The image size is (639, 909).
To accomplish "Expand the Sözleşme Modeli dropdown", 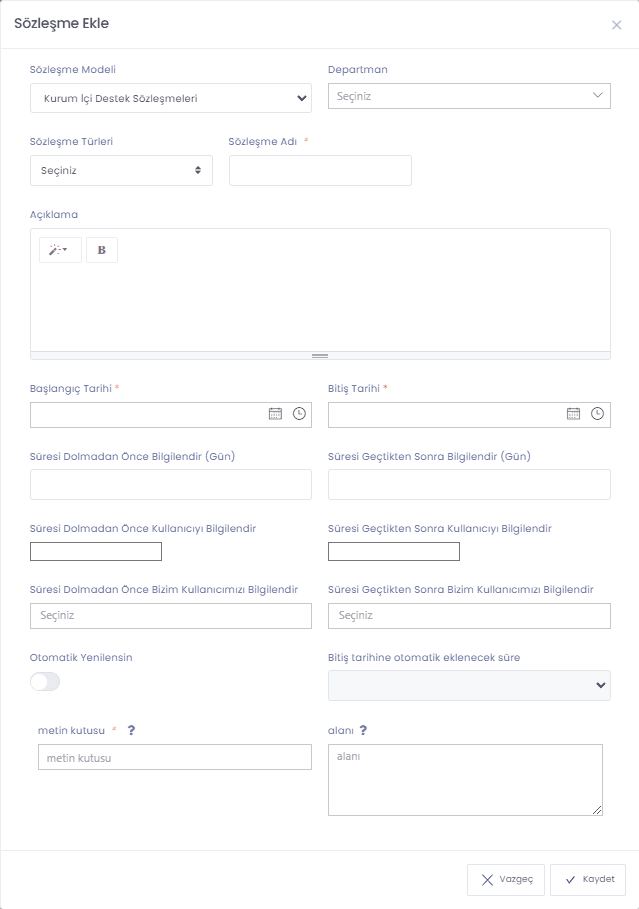I will (171, 98).
